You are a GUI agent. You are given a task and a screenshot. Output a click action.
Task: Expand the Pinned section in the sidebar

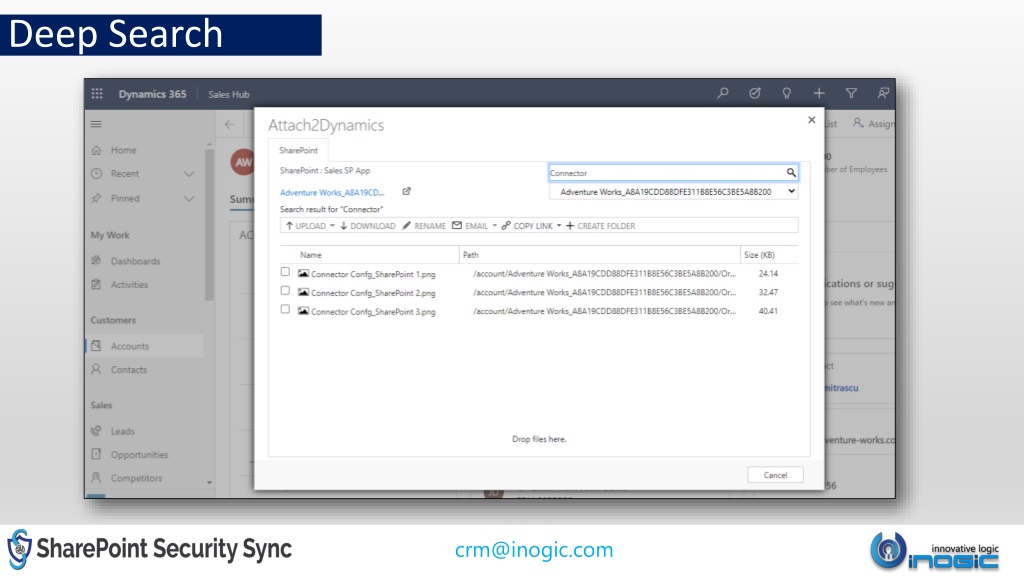pyautogui.click(x=189, y=199)
